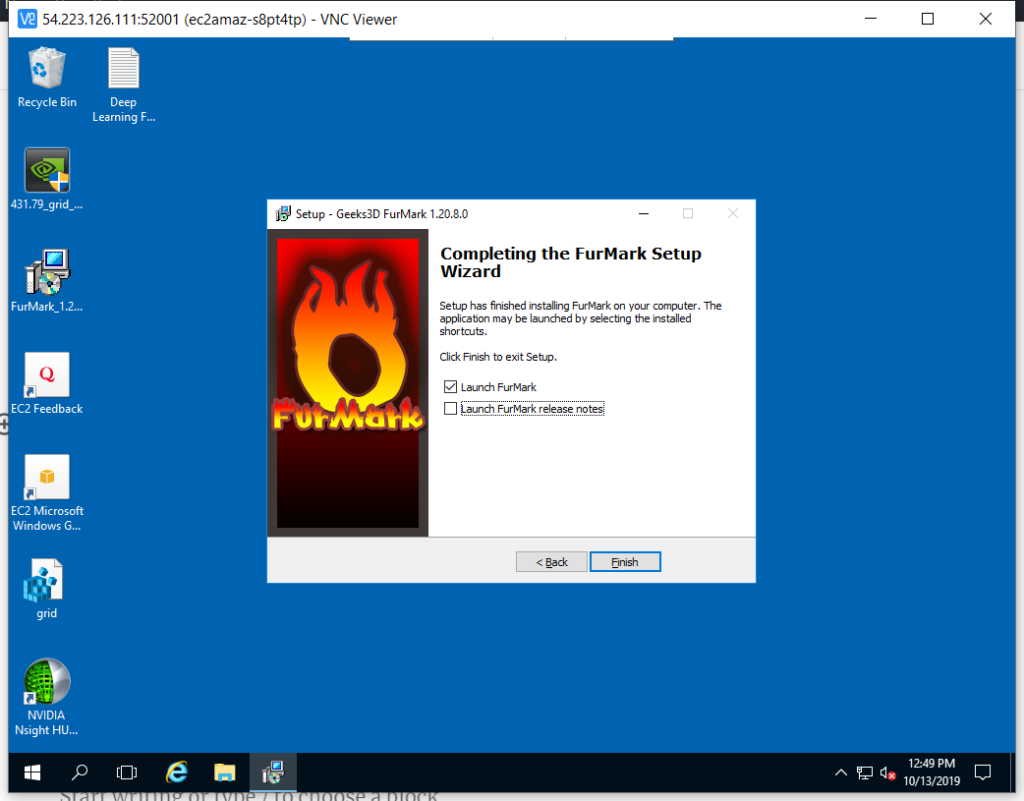This screenshot has width=1024, height=801.
Task: Open Task View on the taskbar
Action: click(127, 772)
